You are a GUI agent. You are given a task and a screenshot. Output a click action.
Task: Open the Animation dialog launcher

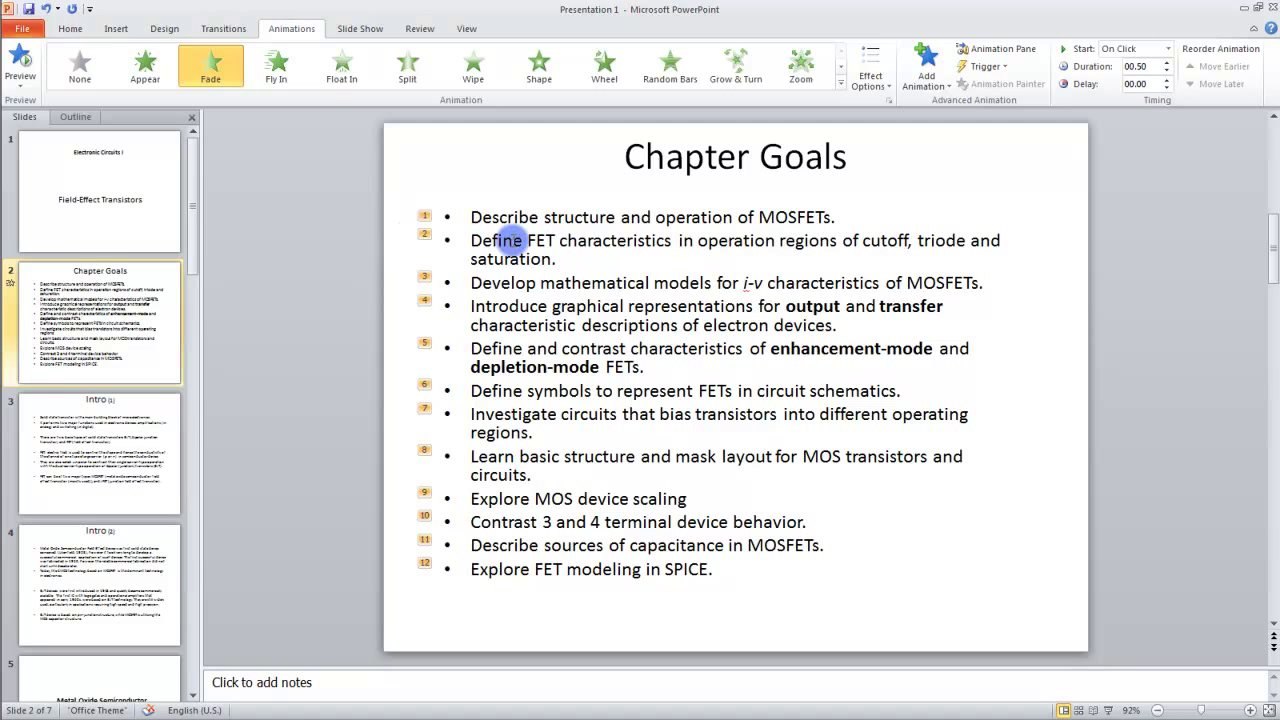point(889,100)
